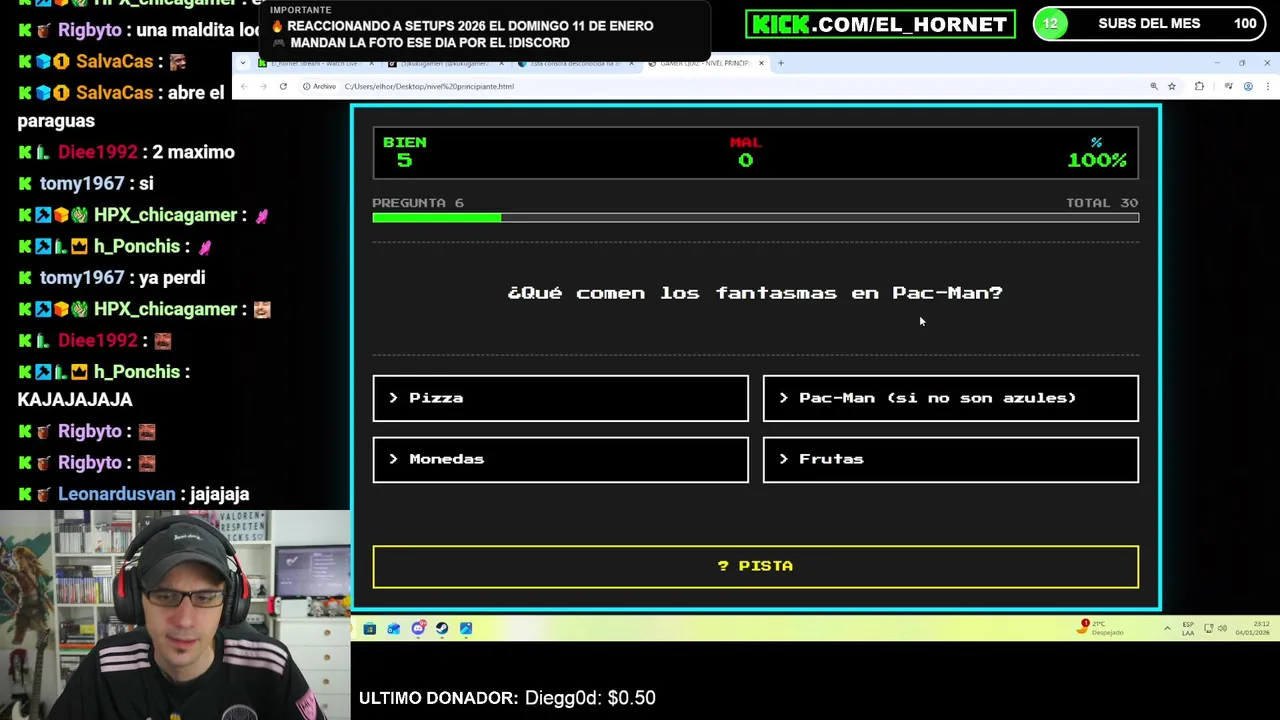This screenshot has height=720, width=1280.
Task: Click the Archivo file info chip in address bar
Action: click(320, 86)
